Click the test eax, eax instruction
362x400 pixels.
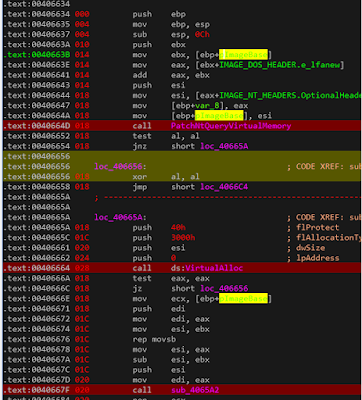point(171,278)
